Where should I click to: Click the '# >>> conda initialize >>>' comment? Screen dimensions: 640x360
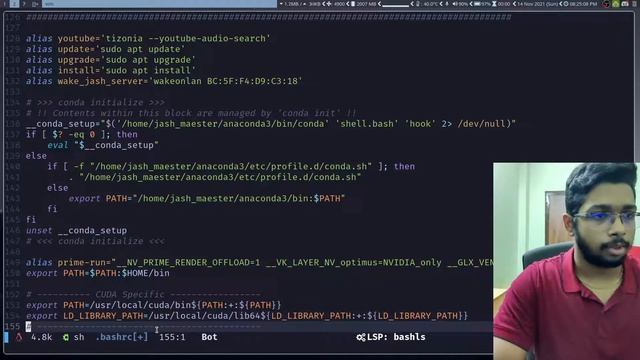pos(96,102)
